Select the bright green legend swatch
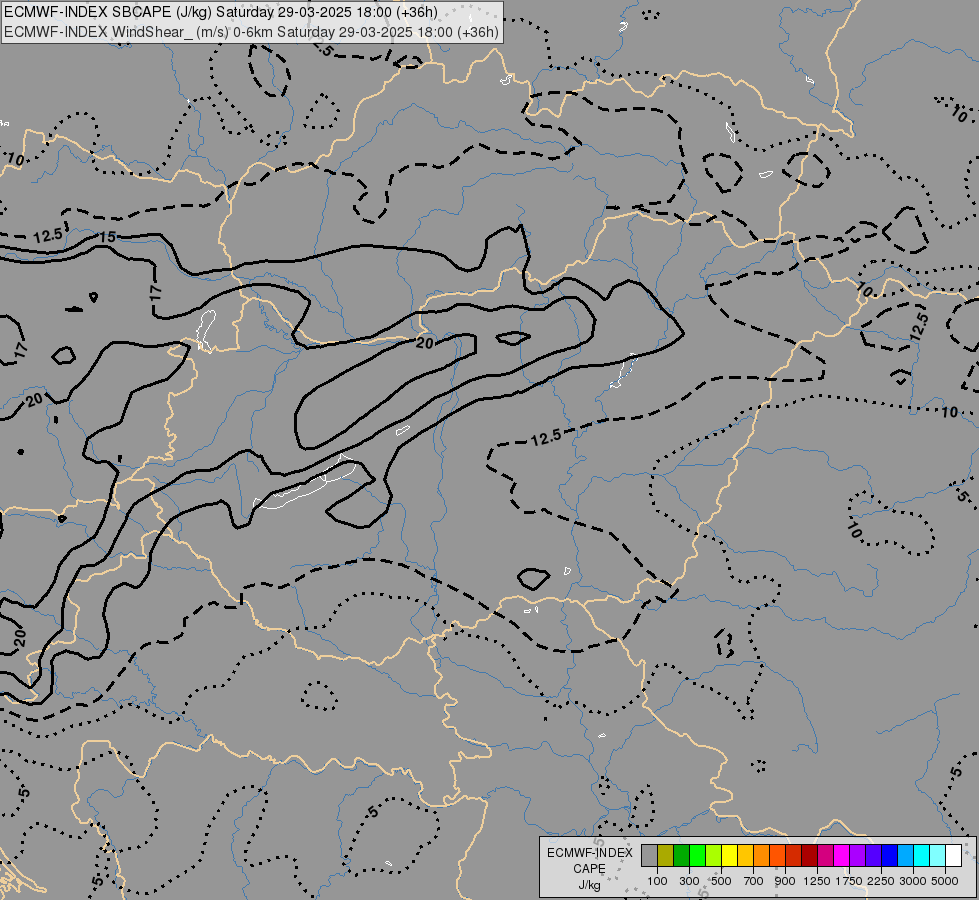Image resolution: width=979 pixels, height=900 pixels. (x=697, y=855)
